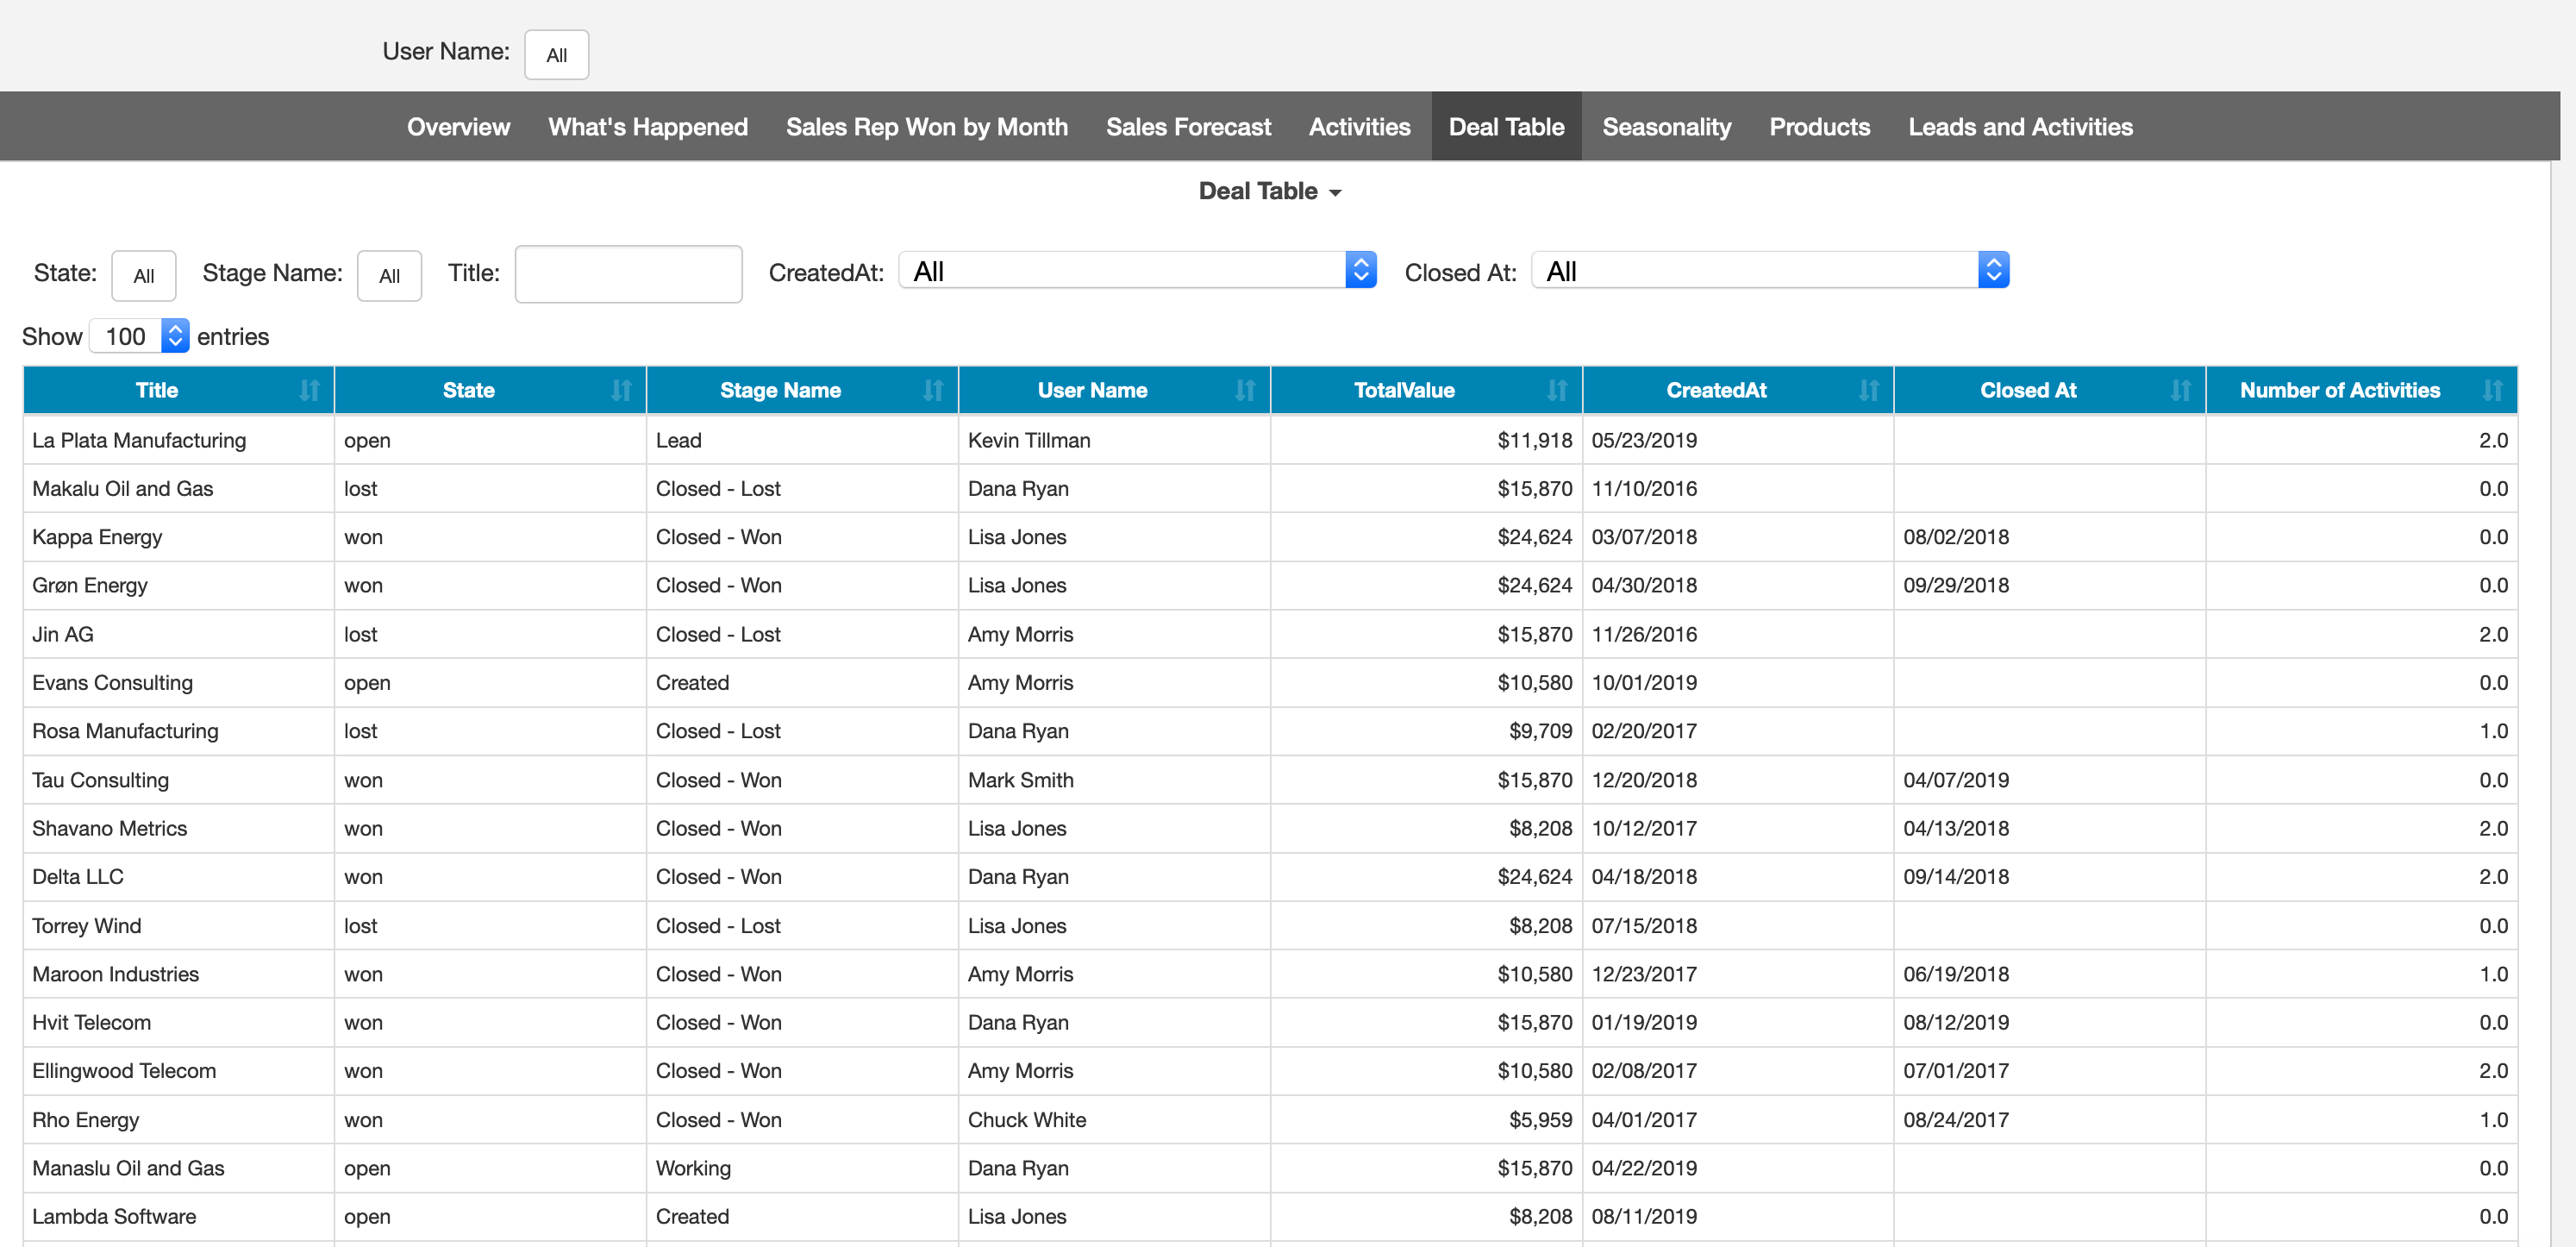This screenshot has height=1247, width=2576.
Task: Open the Leads and Activities view
Action: click(x=2020, y=126)
